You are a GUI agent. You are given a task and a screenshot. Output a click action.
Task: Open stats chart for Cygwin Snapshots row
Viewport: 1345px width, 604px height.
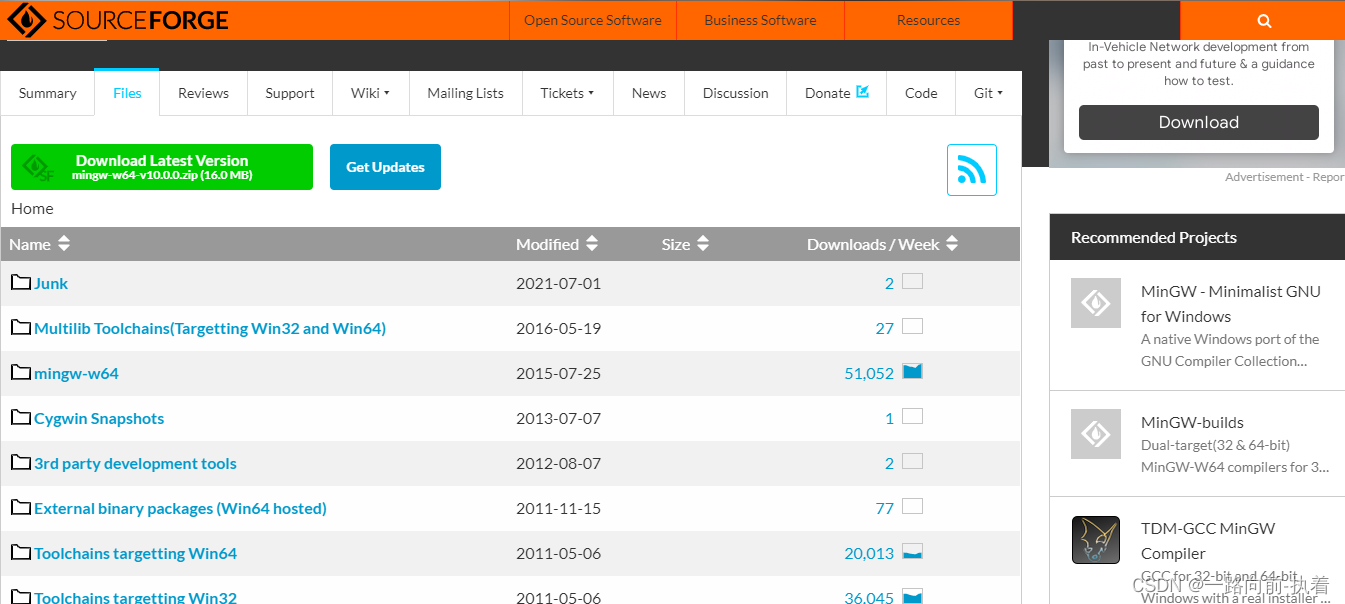point(912,416)
